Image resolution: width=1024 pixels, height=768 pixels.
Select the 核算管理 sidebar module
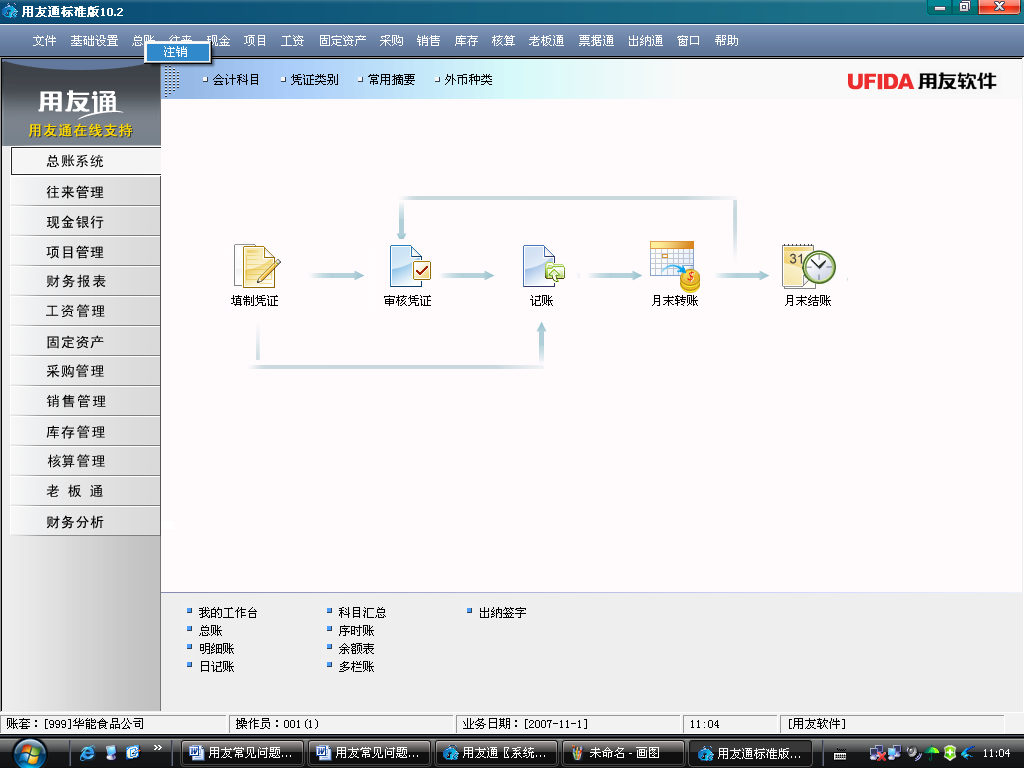click(x=86, y=462)
